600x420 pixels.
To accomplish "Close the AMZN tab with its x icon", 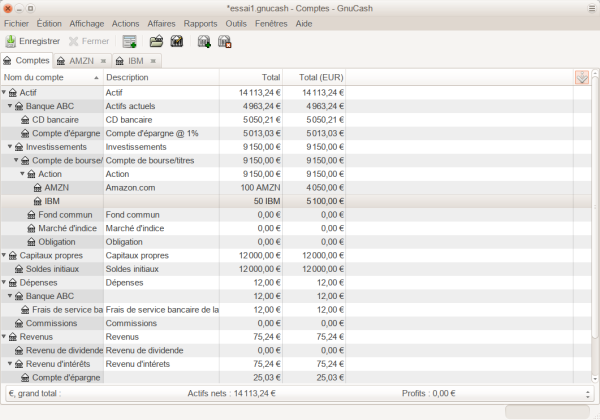I will pyautogui.click(x=104, y=61).
